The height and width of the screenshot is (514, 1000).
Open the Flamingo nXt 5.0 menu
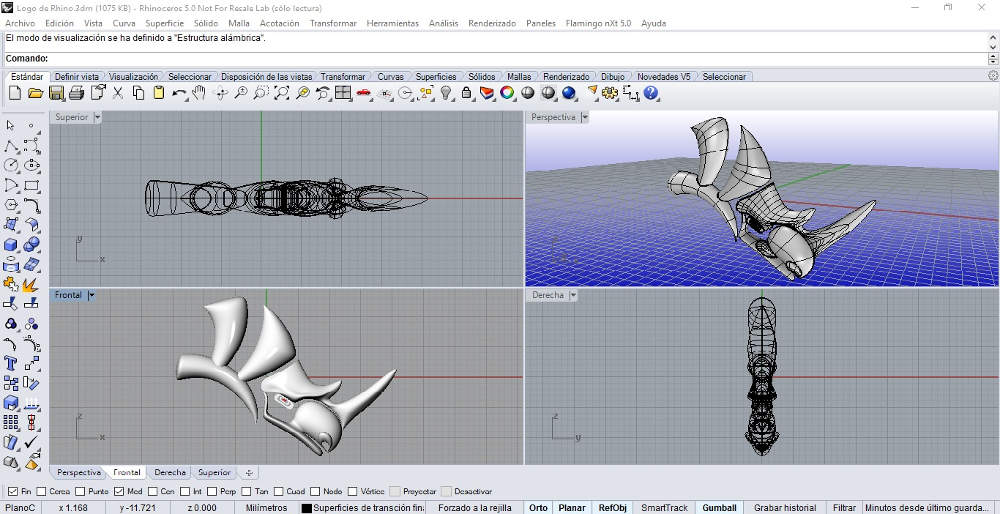click(x=598, y=23)
